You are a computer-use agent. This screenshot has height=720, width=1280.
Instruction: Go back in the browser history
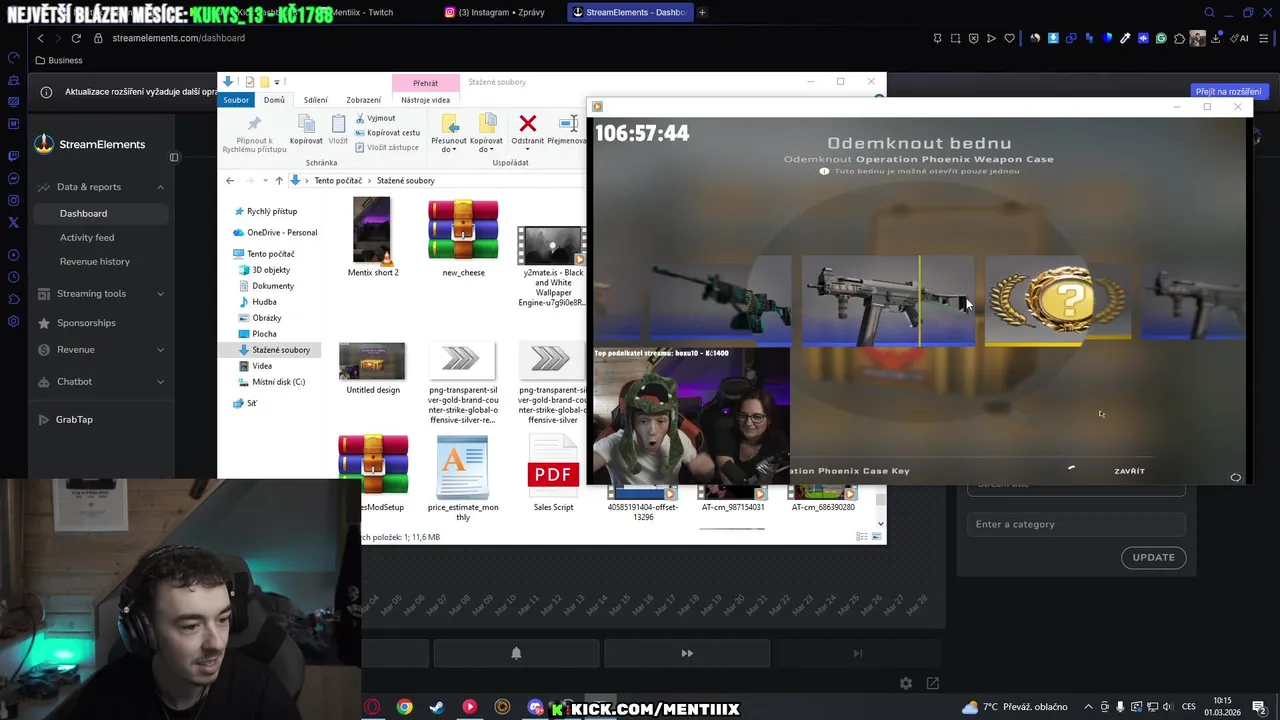[41, 38]
